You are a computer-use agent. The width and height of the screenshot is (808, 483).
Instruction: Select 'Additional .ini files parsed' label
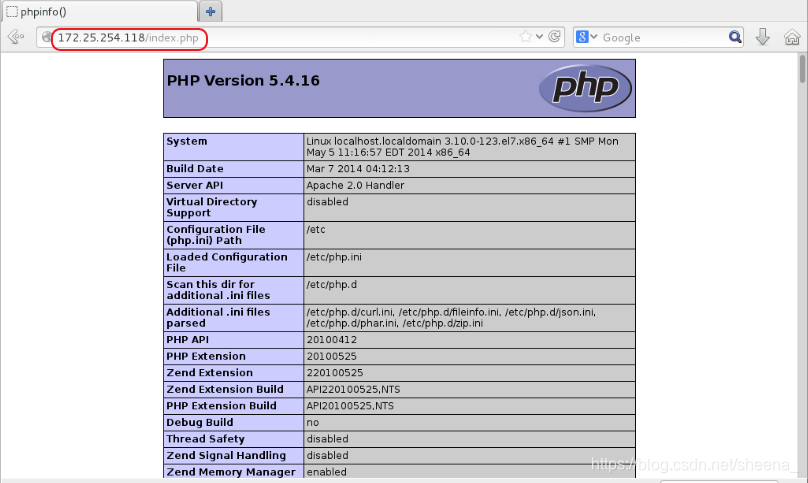point(218,318)
